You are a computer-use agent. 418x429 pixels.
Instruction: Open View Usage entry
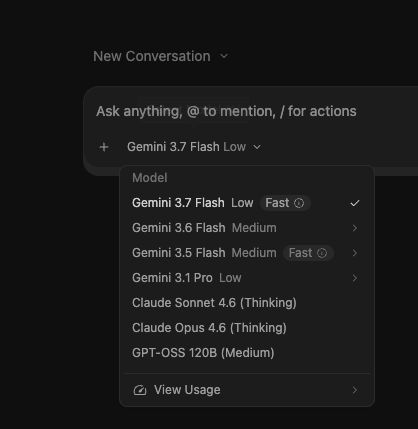[x=247, y=390]
